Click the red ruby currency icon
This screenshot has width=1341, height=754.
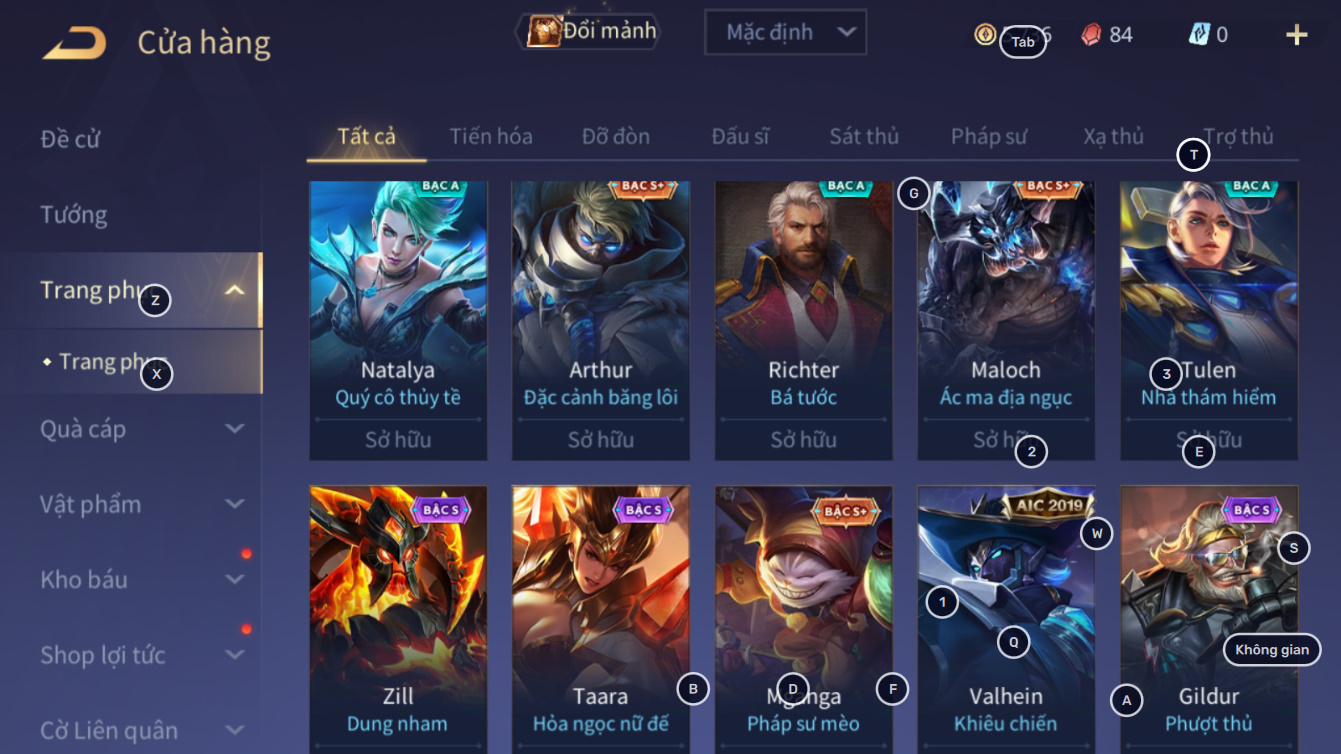pos(1091,34)
